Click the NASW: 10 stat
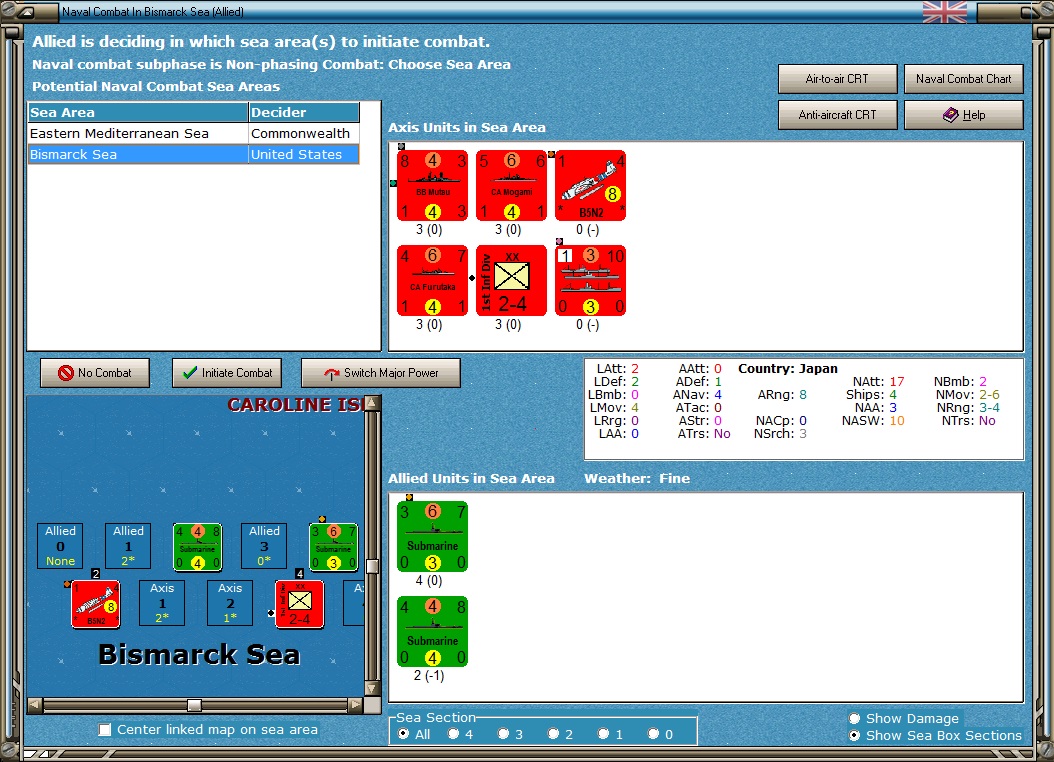Screen dimensions: 1054x762 point(873,421)
